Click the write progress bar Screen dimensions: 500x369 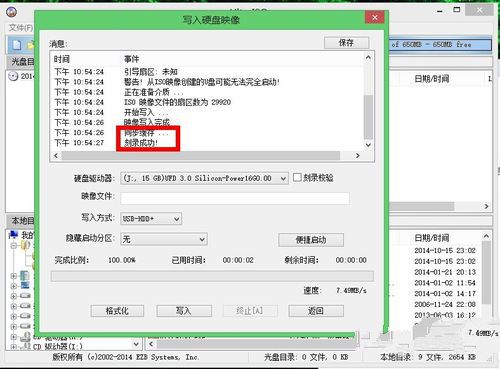[x=212, y=276]
